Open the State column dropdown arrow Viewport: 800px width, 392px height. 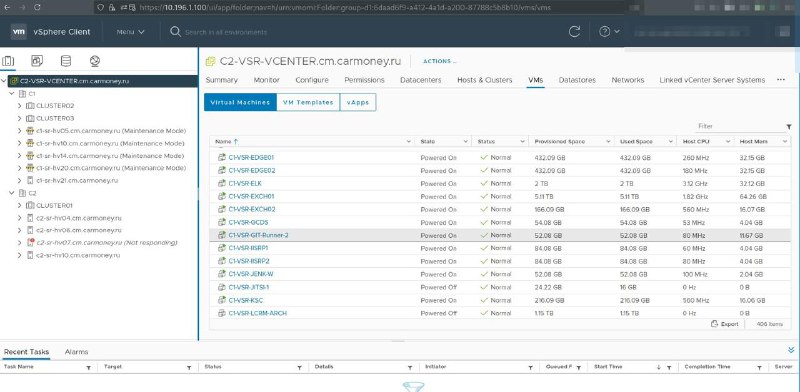[465, 141]
